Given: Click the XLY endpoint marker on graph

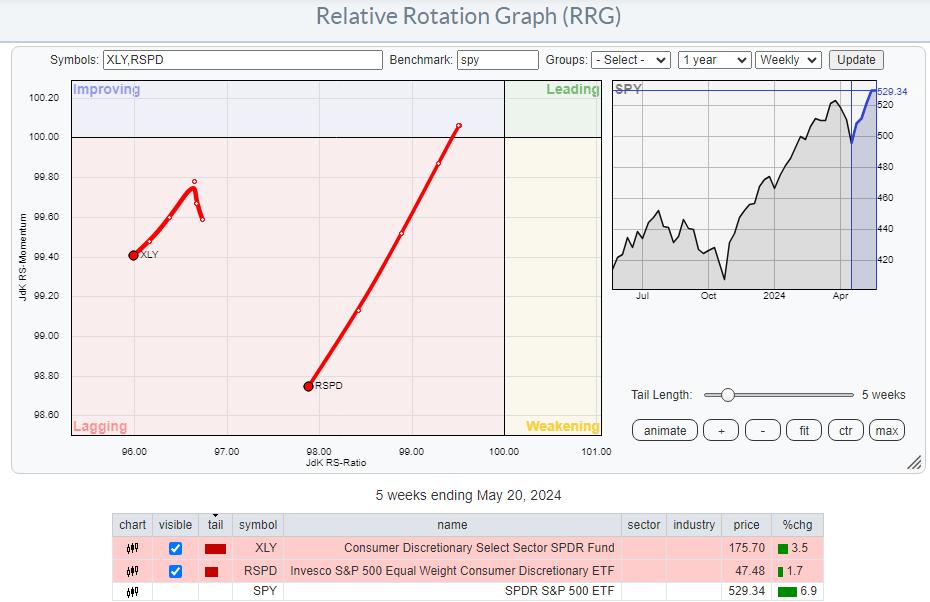Looking at the screenshot, I should click(x=134, y=255).
